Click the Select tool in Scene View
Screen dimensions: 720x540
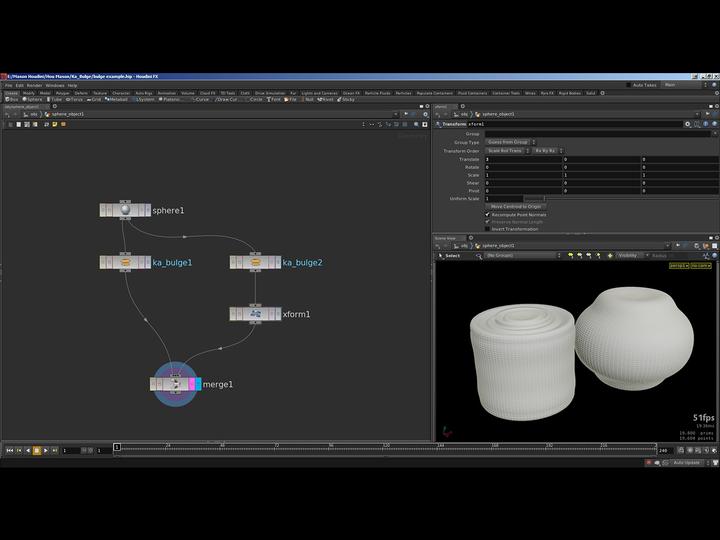449,255
